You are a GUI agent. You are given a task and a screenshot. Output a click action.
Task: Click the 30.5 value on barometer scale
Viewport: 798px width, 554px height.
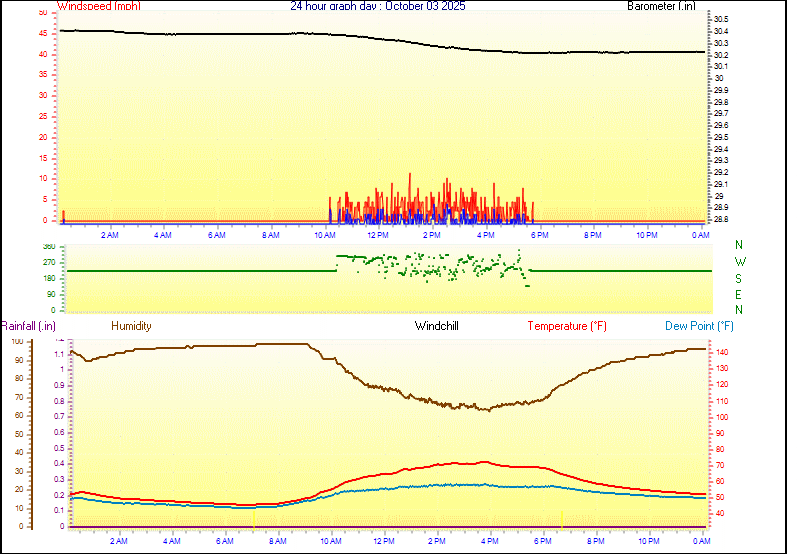pos(720,19)
